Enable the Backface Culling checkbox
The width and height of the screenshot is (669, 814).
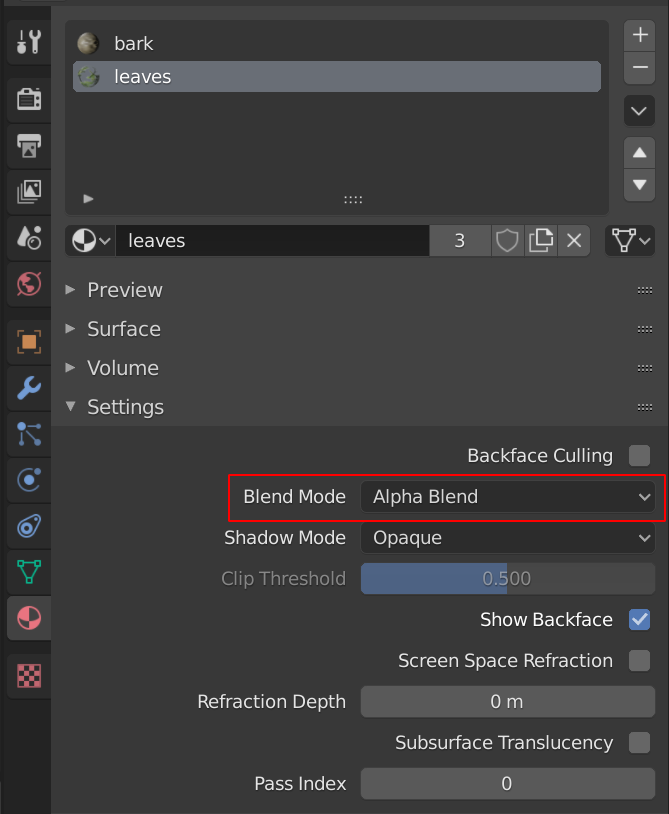tap(639, 456)
